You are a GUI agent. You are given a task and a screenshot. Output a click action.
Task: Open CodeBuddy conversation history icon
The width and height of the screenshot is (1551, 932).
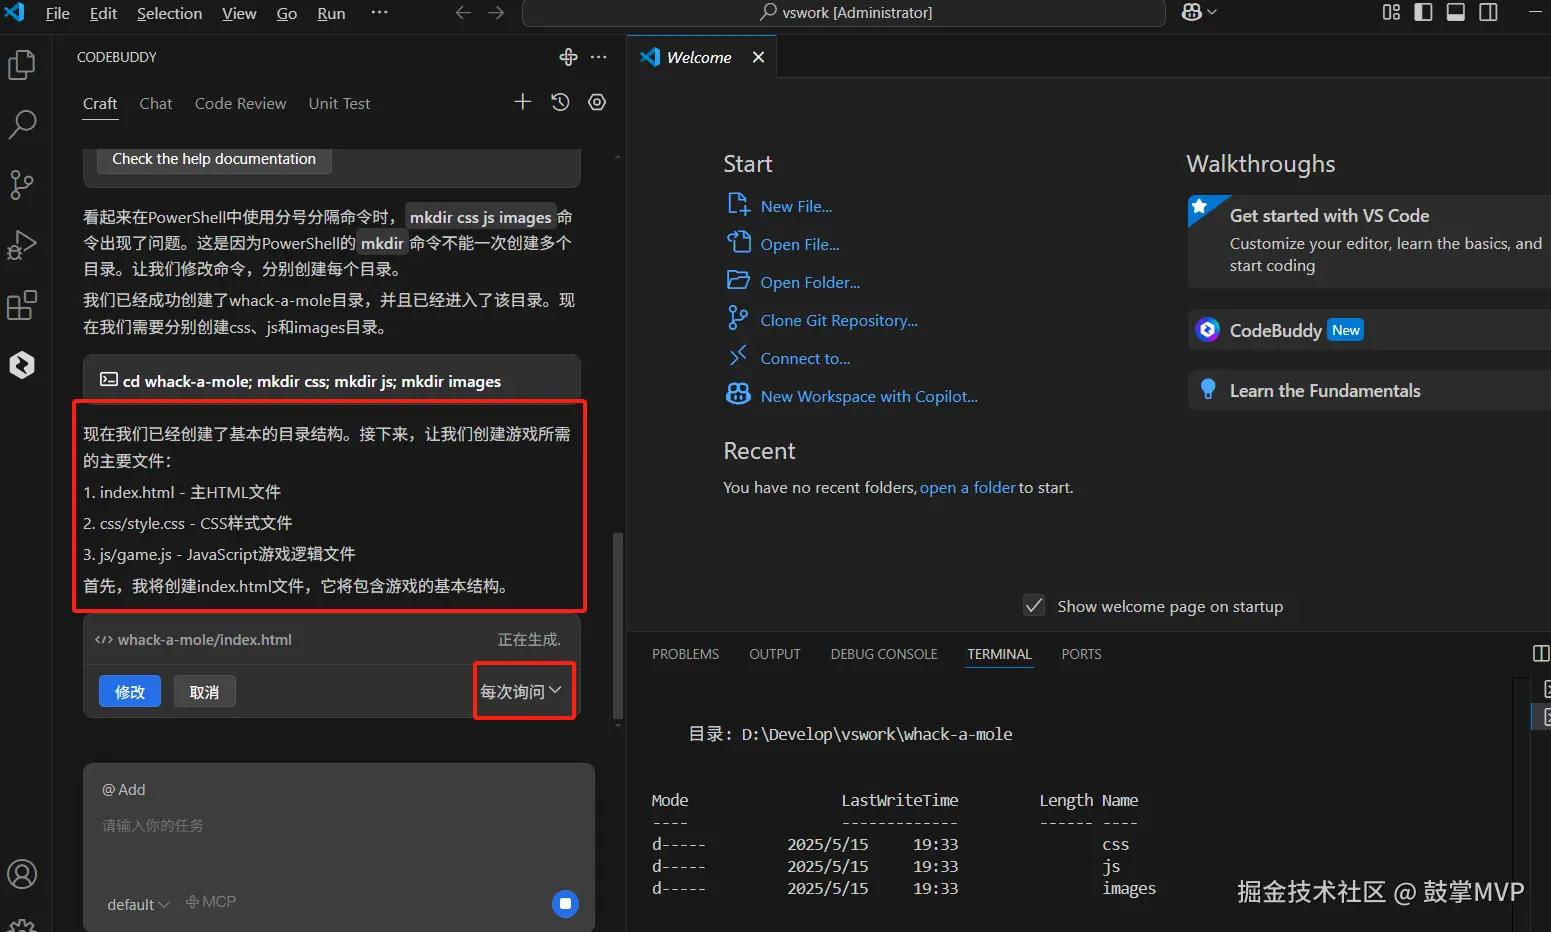(560, 102)
